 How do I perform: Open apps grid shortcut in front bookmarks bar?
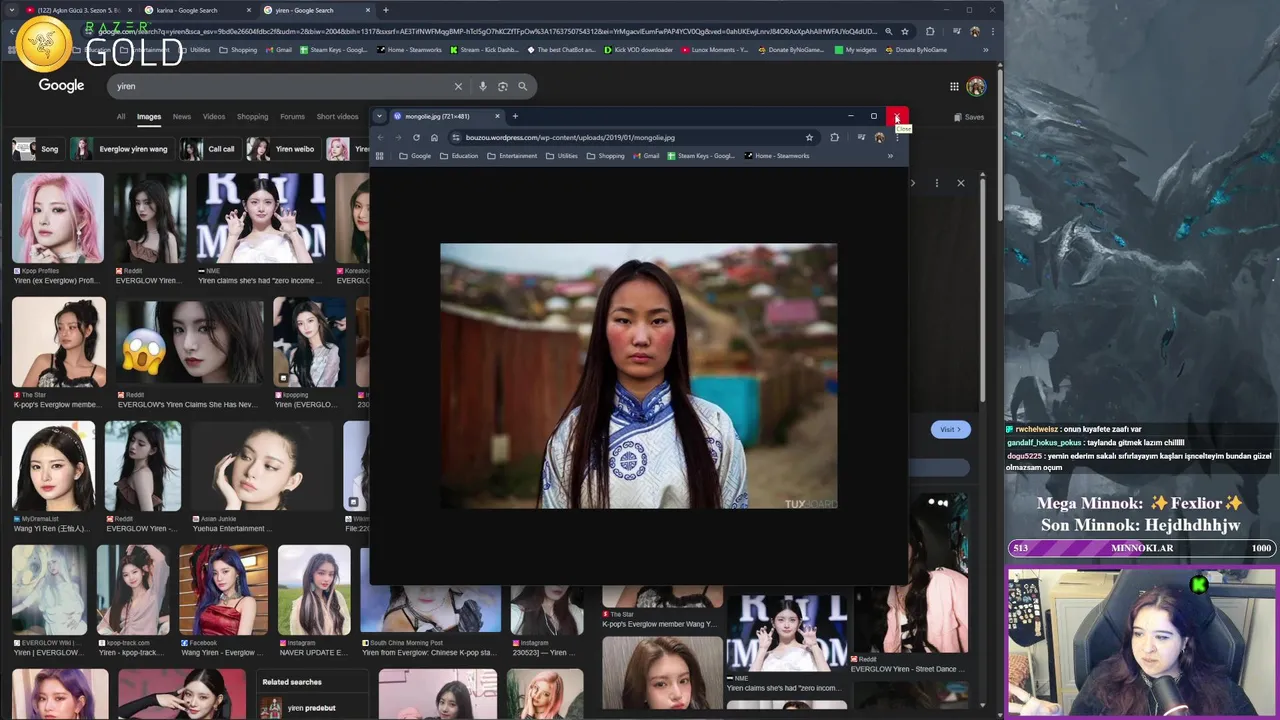(x=379, y=156)
